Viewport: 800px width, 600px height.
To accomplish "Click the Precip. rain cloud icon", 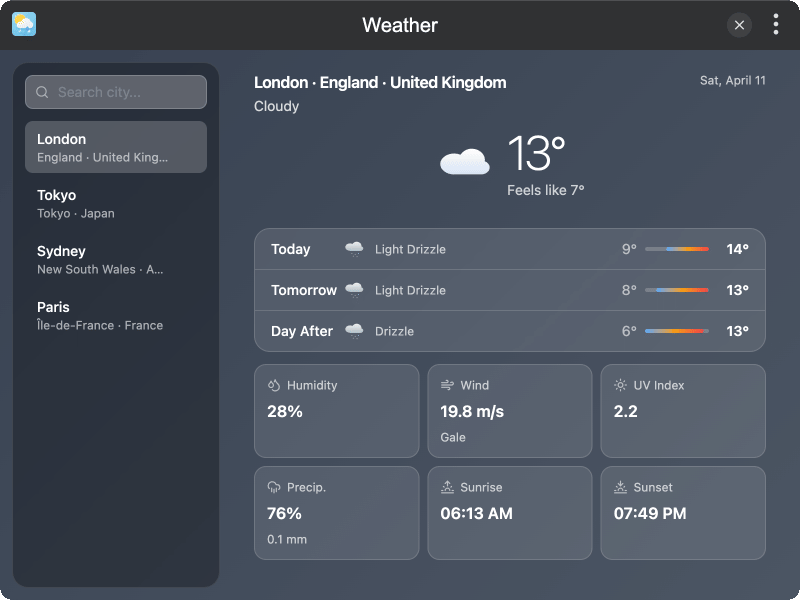I will point(274,487).
